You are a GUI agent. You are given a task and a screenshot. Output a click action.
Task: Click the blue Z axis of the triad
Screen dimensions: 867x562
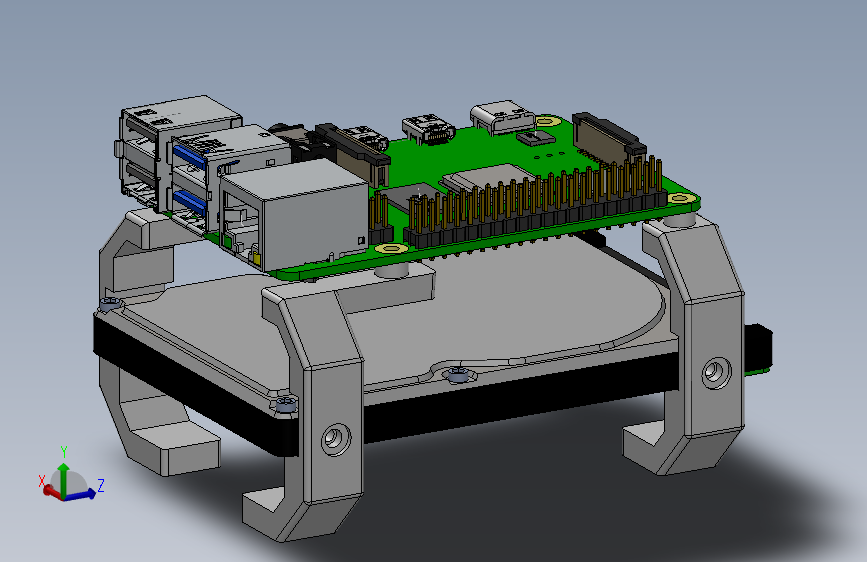82,495
